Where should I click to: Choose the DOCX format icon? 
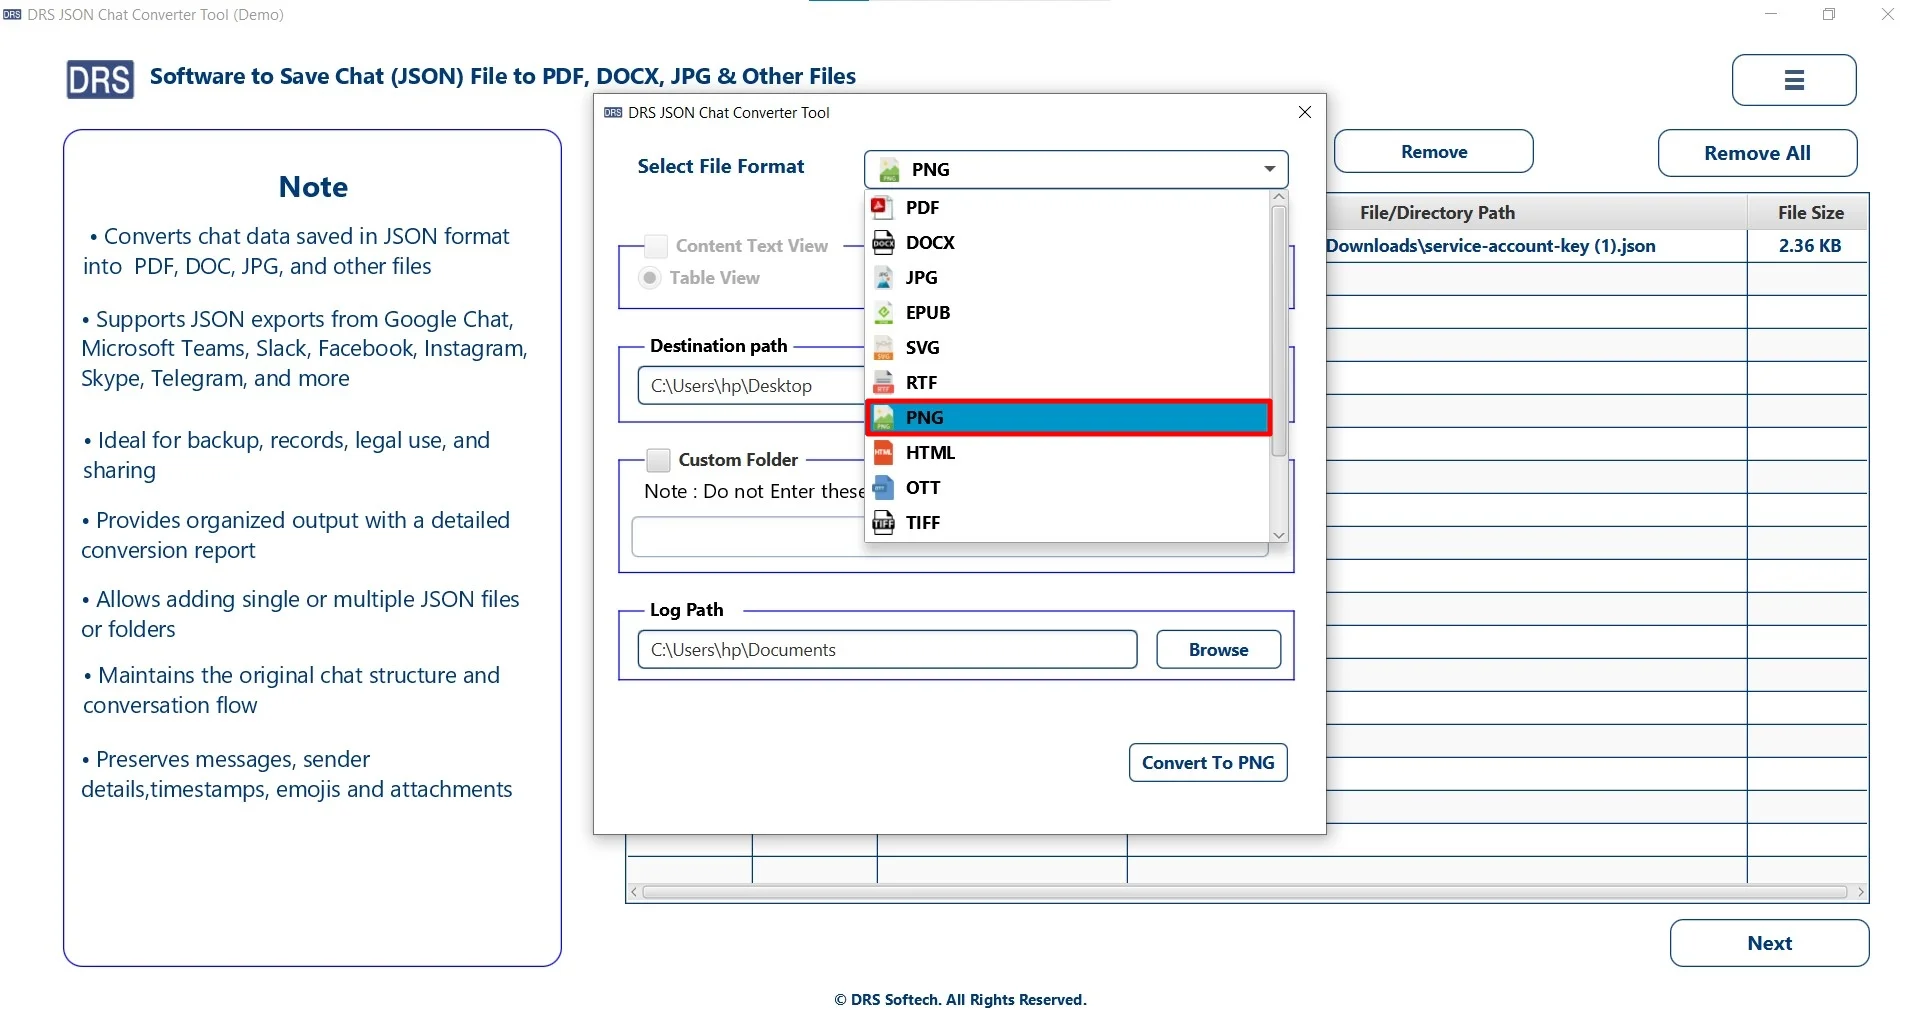click(884, 242)
